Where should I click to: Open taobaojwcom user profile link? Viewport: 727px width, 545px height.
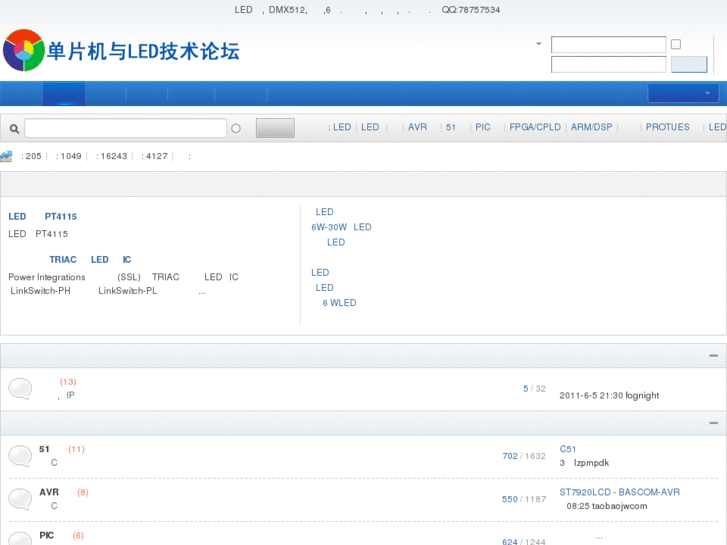[619, 506]
